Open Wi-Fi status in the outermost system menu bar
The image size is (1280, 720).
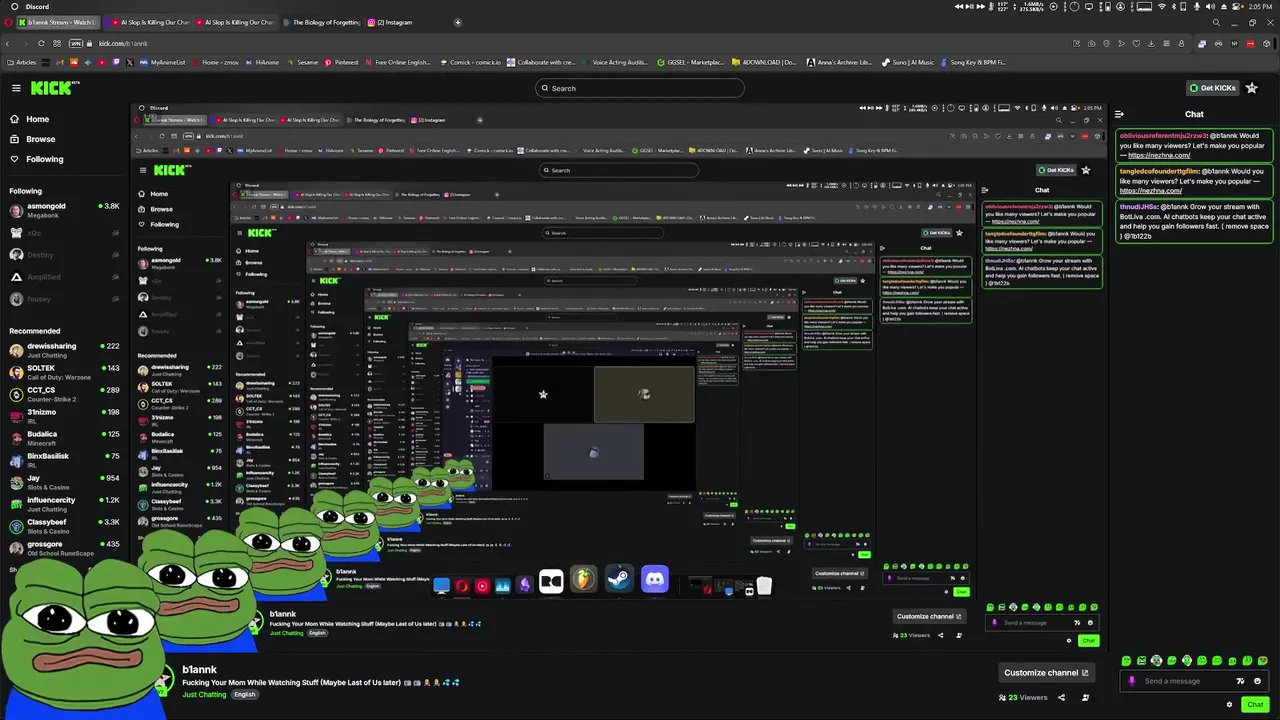pyautogui.click(x=1161, y=7)
